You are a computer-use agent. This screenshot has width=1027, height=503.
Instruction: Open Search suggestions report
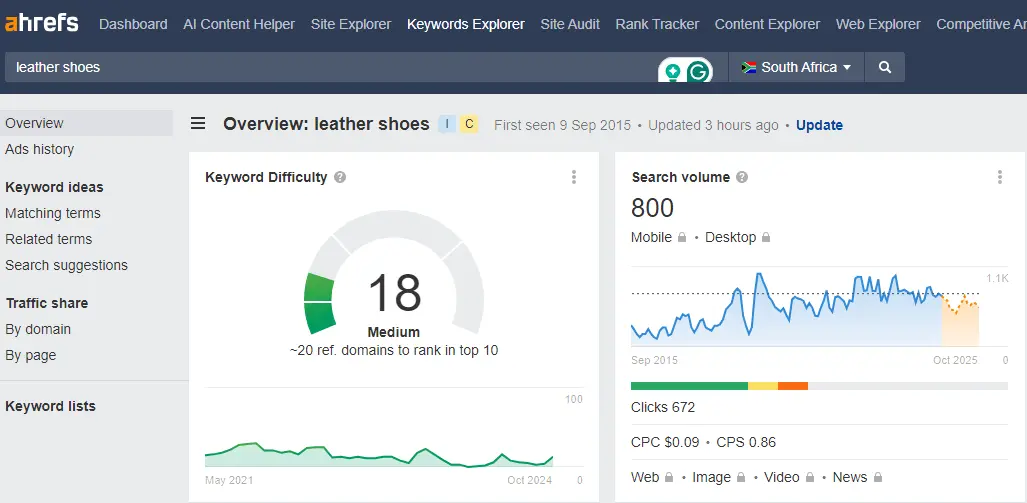click(66, 265)
